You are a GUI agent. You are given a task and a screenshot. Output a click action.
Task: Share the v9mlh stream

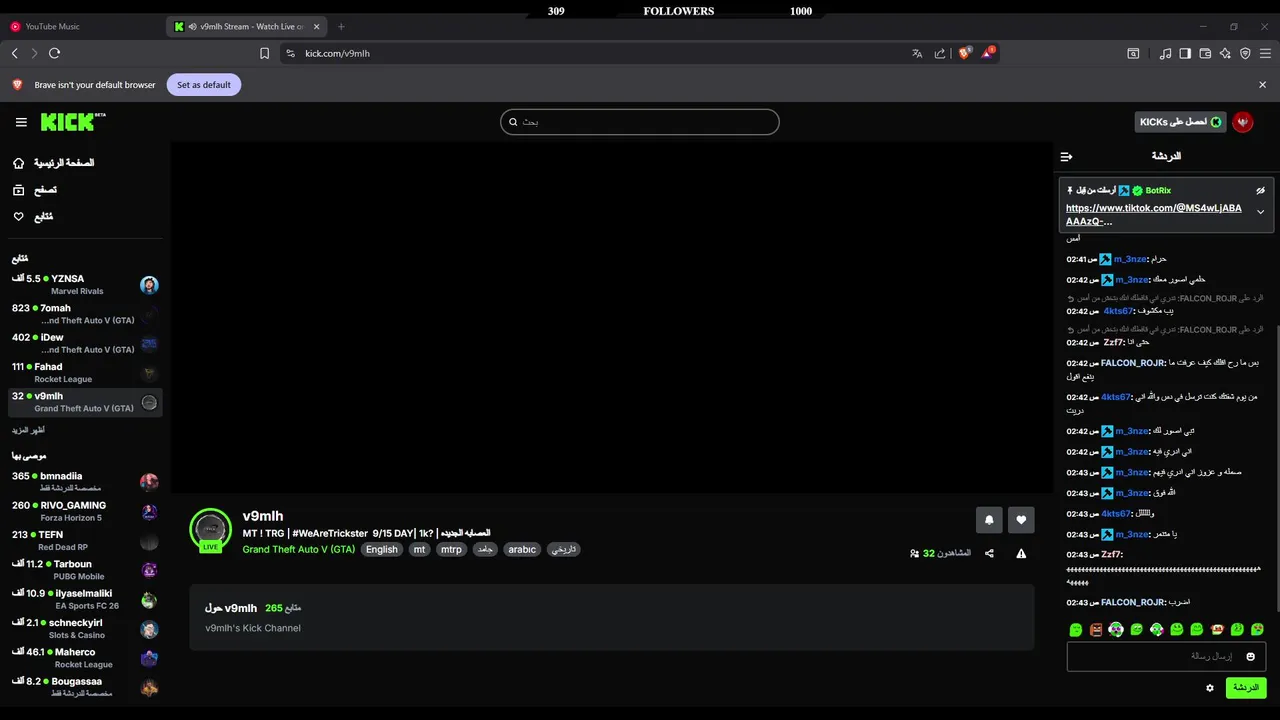coord(989,553)
